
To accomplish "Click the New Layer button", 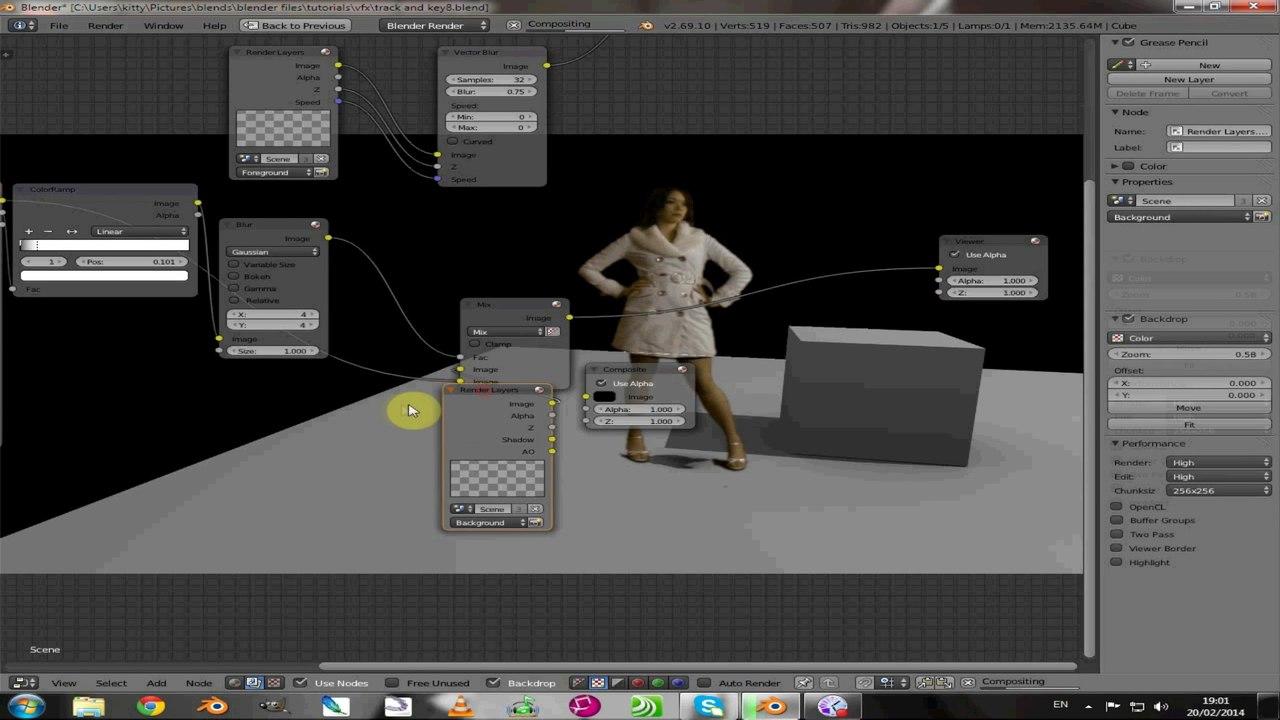I will [x=1189, y=79].
